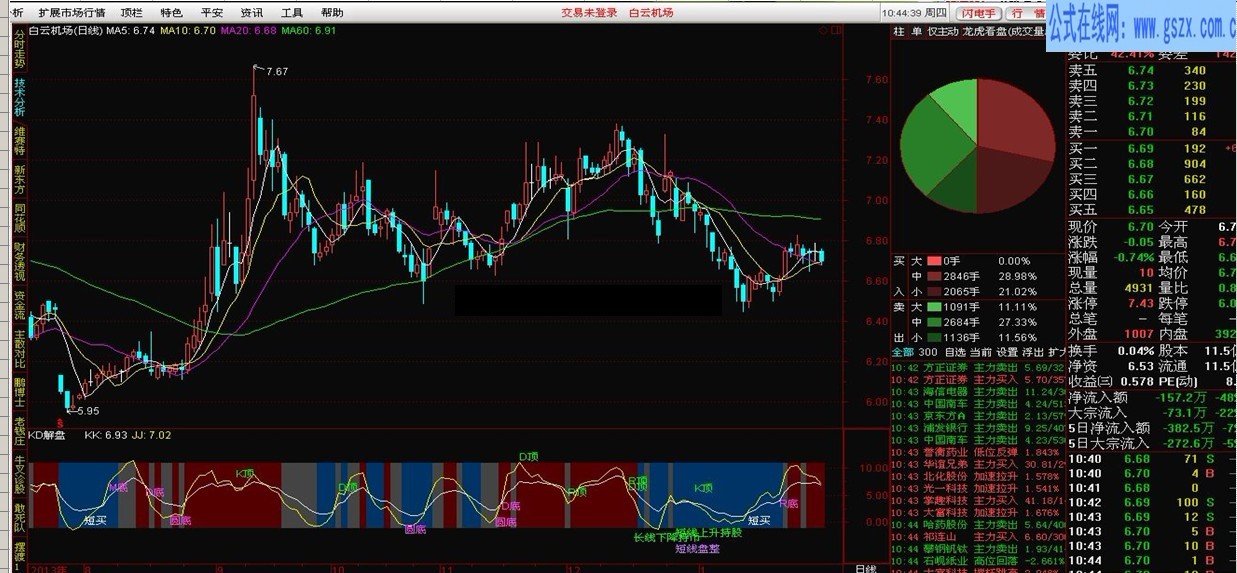The width and height of the screenshot is (1237, 573).
Task: Open the 主数对比 sidebar tab
Action: click(x=19, y=350)
